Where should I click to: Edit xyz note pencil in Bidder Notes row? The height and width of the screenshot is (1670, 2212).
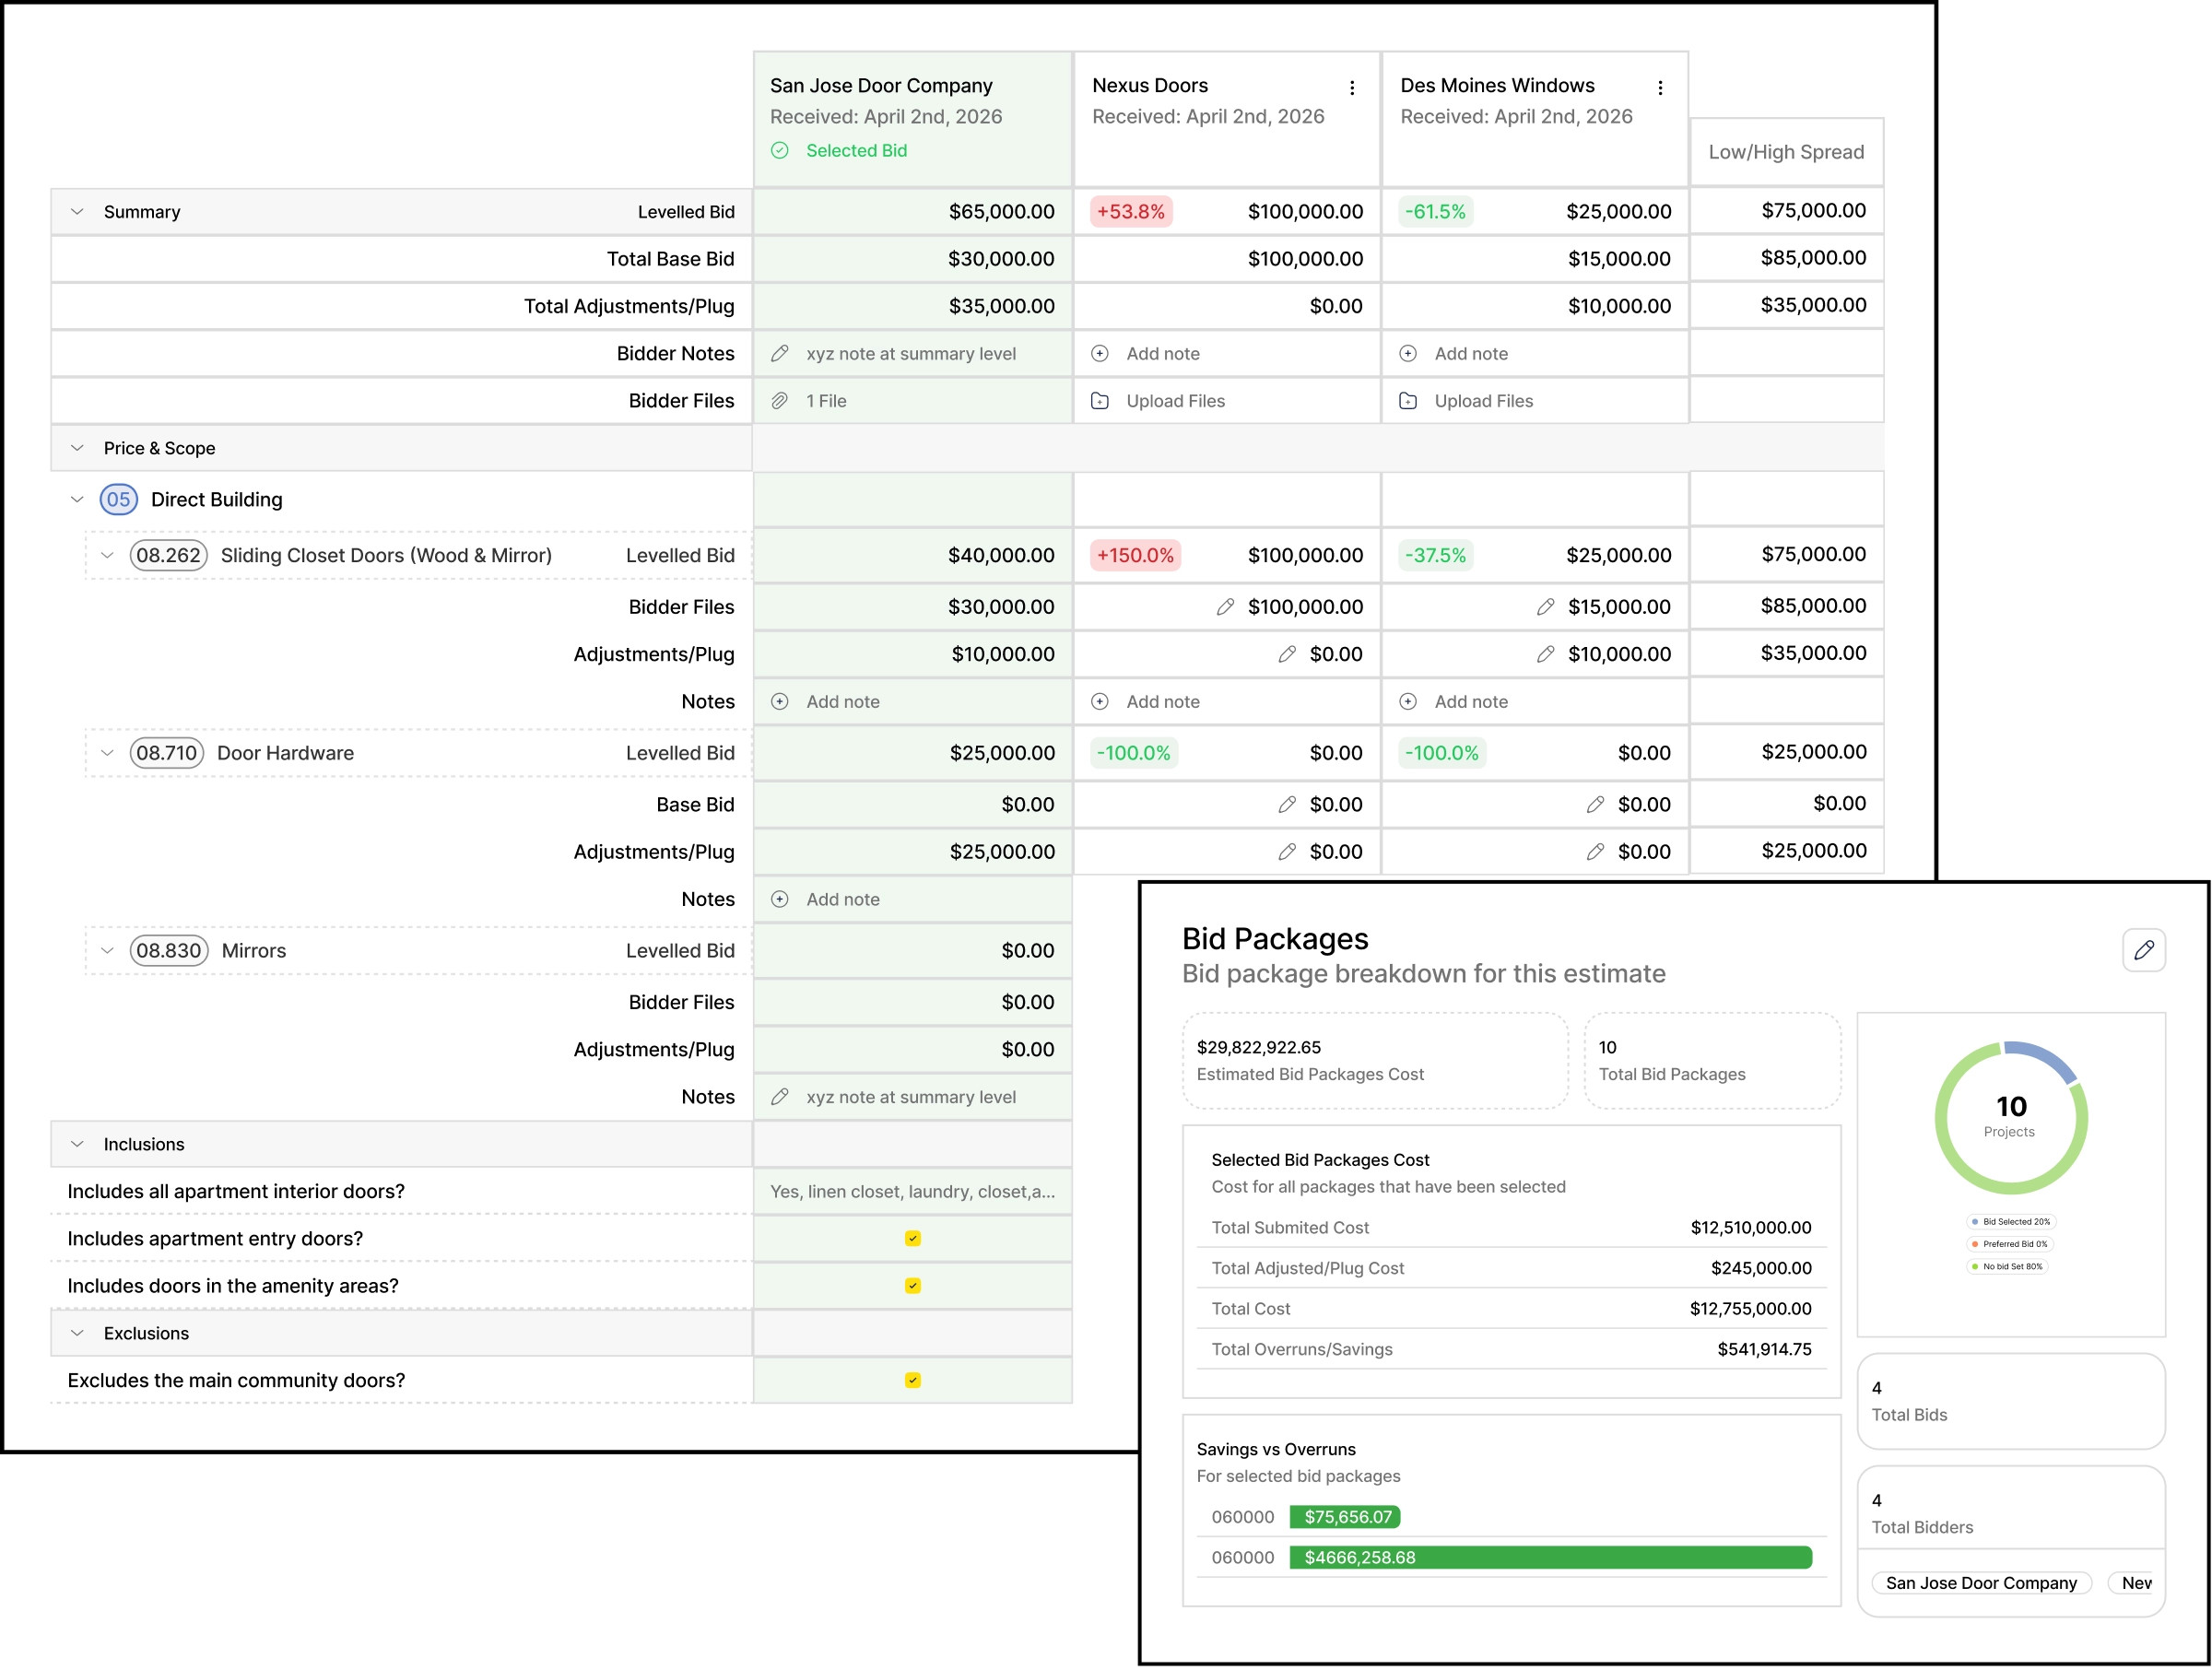coord(780,354)
